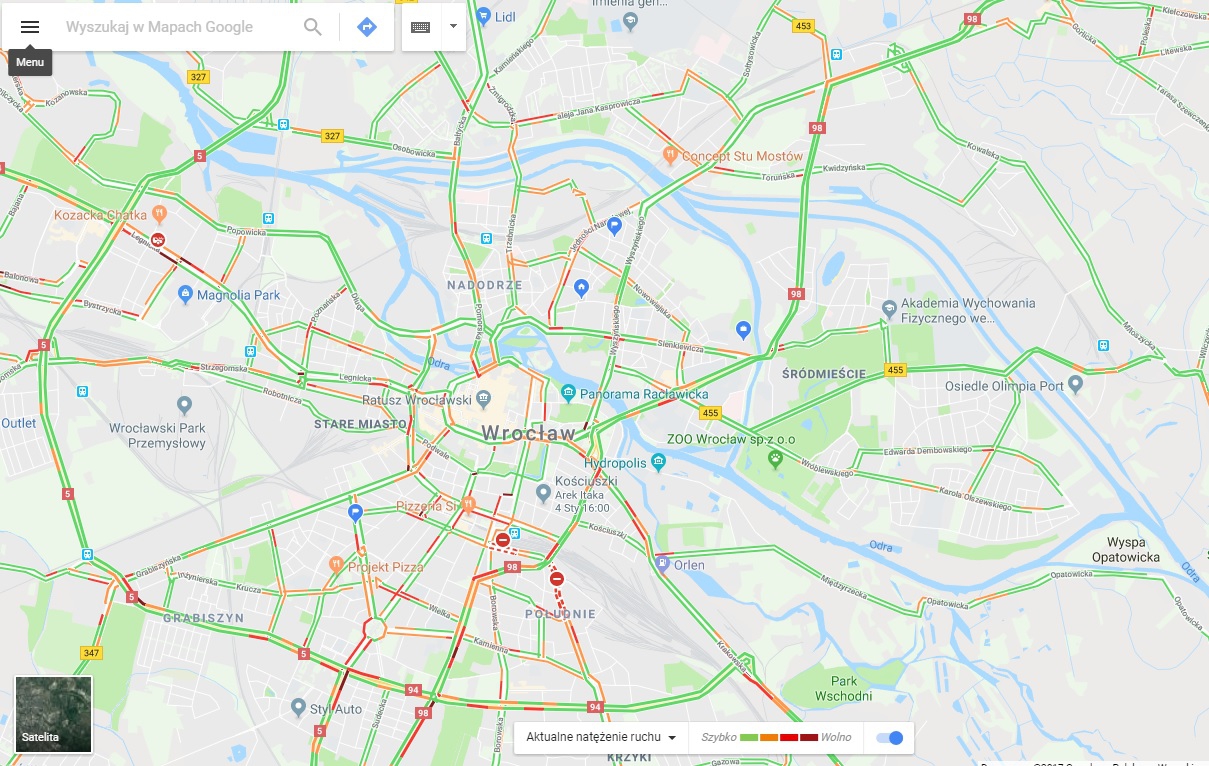Expand the Aktualne natężenie ruchu dropdown
This screenshot has height=766, width=1209.
click(x=601, y=738)
